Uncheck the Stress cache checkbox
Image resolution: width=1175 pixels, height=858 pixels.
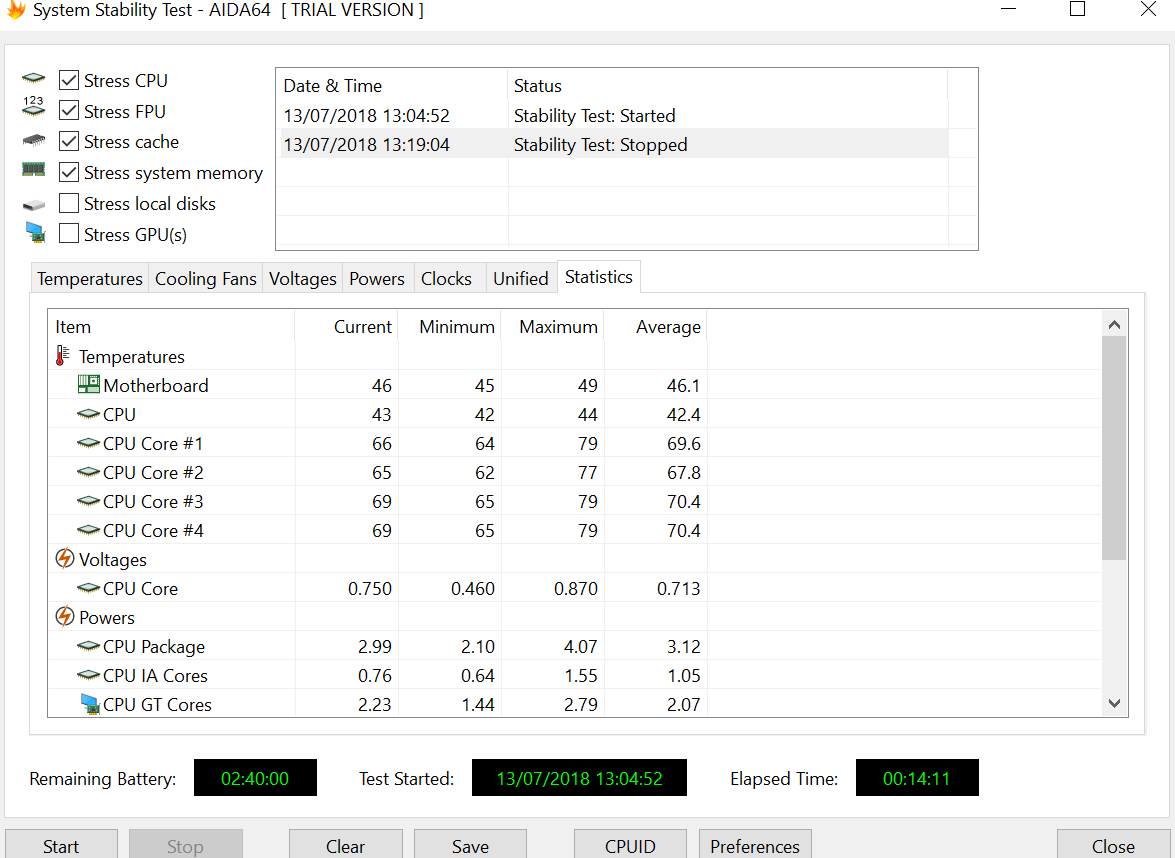(x=69, y=142)
